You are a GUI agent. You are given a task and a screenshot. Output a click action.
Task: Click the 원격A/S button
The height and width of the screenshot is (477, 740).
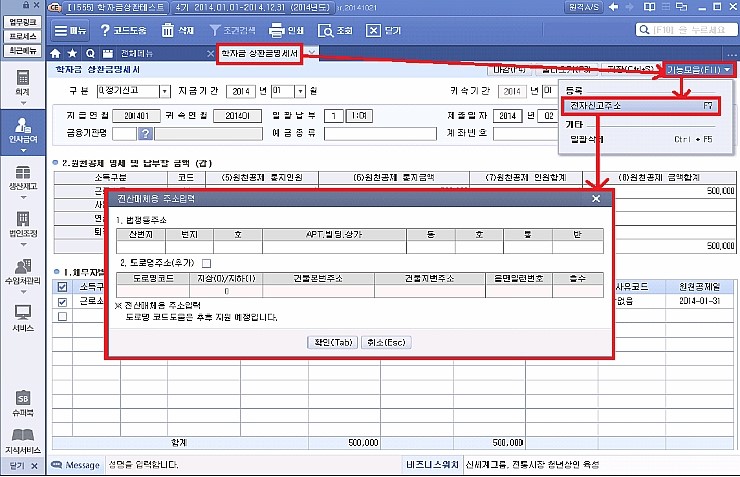[584, 7]
